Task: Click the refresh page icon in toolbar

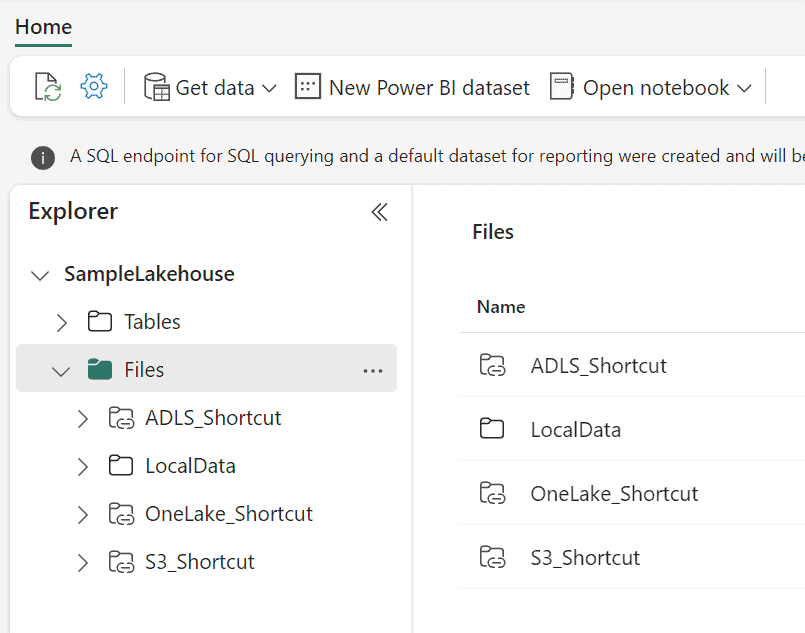Action: [x=48, y=87]
